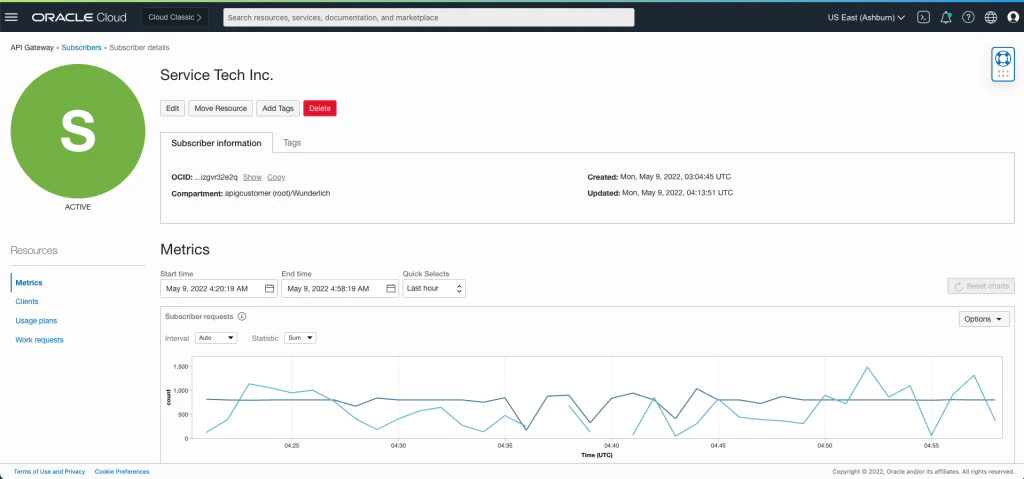1024x479 pixels.
Task: Expand the chart Options menu
Action: click(984, 319)
